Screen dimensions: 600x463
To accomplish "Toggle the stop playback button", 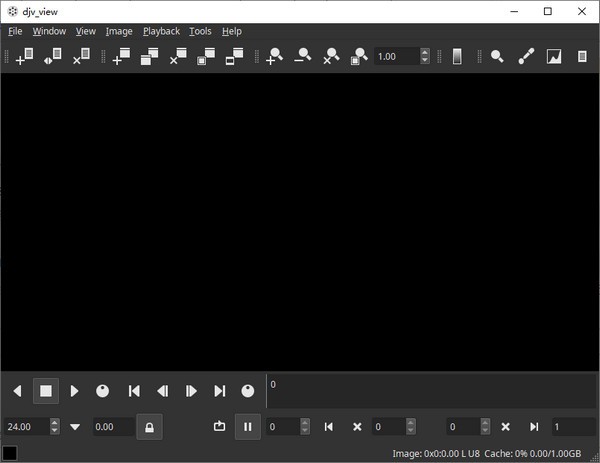I will click(x=45, y=391).
